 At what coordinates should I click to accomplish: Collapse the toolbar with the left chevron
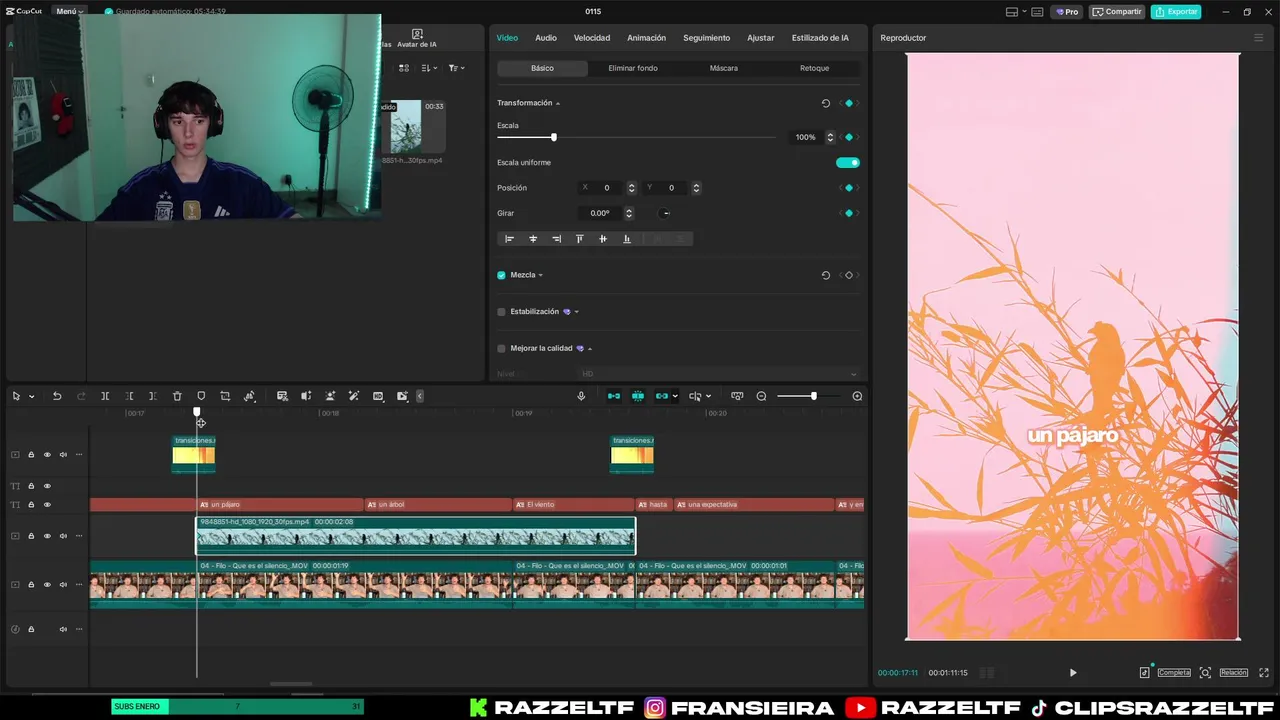(x=420, y=396)
